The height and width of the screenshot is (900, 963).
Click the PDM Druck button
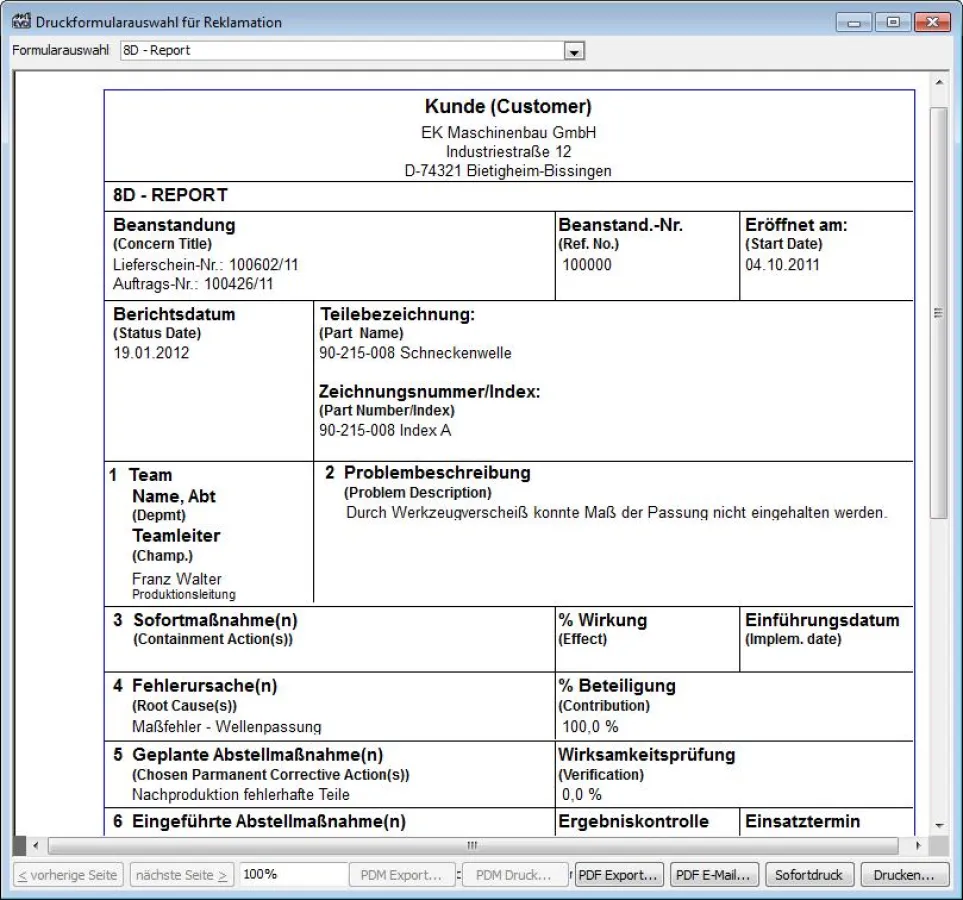click(x=514, y=873)
